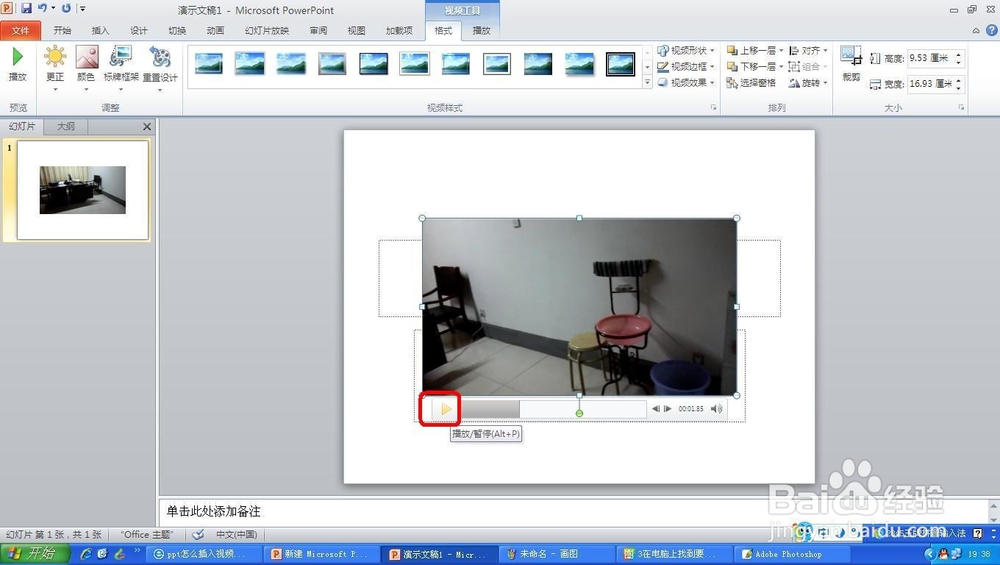Screen dimensions: 1000x565
Task: Select the first video style thumbnail
Action: click(209, 64)
